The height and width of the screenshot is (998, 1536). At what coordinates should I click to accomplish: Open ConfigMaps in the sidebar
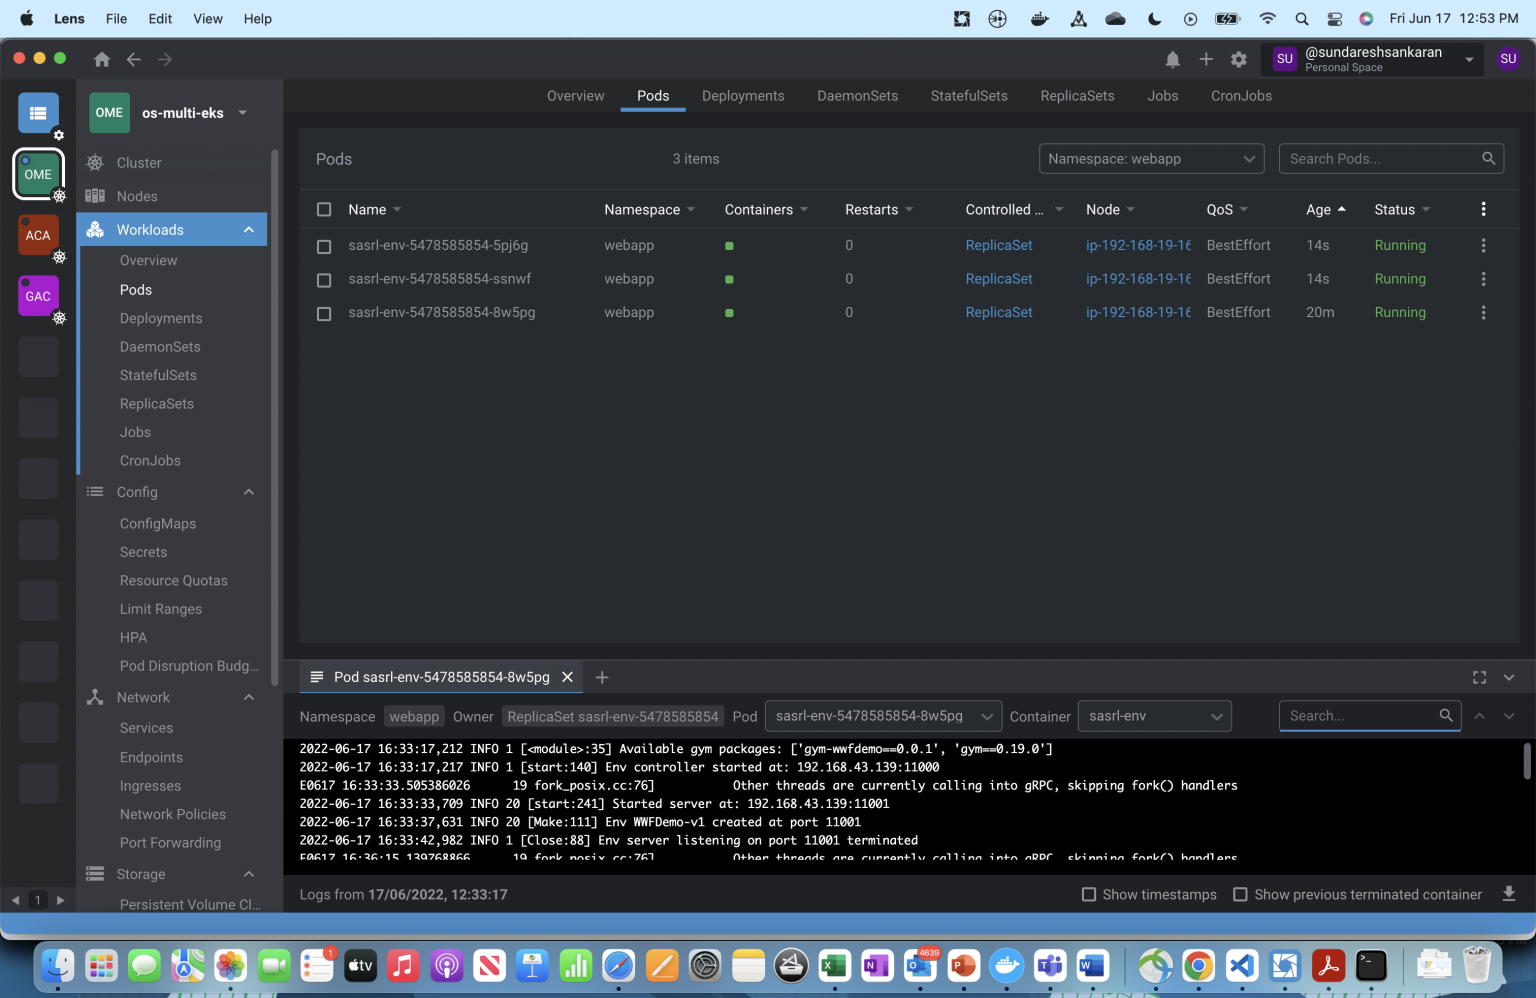(x=158, y=524)
